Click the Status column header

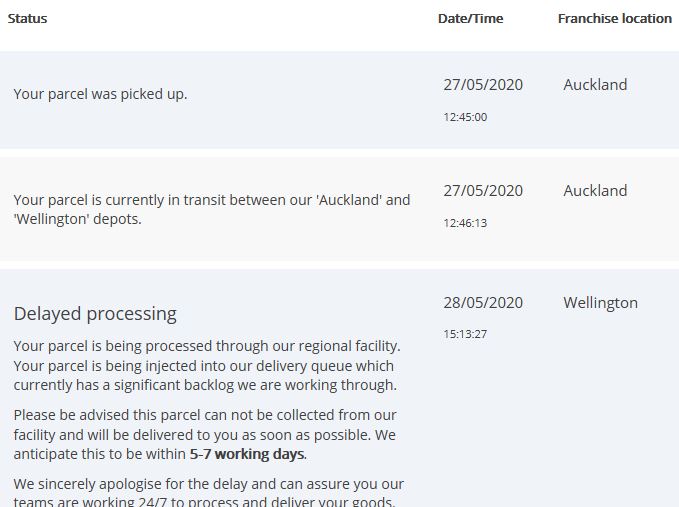28,18
